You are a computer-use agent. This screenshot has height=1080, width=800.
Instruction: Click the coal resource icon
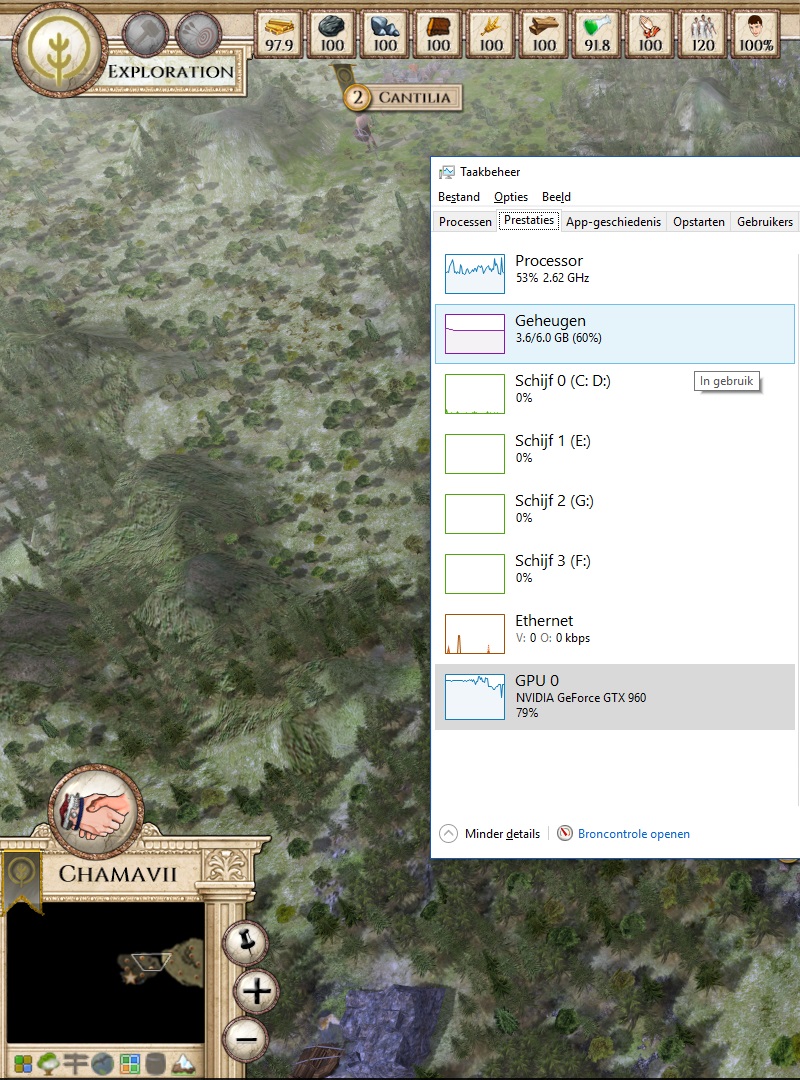click(x=332, y=34)
